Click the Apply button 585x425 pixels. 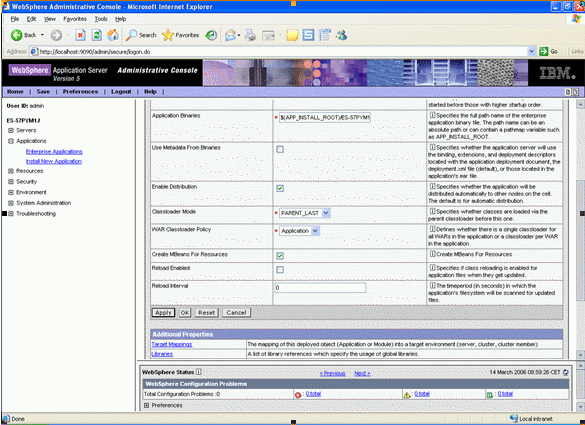[163, 313]
